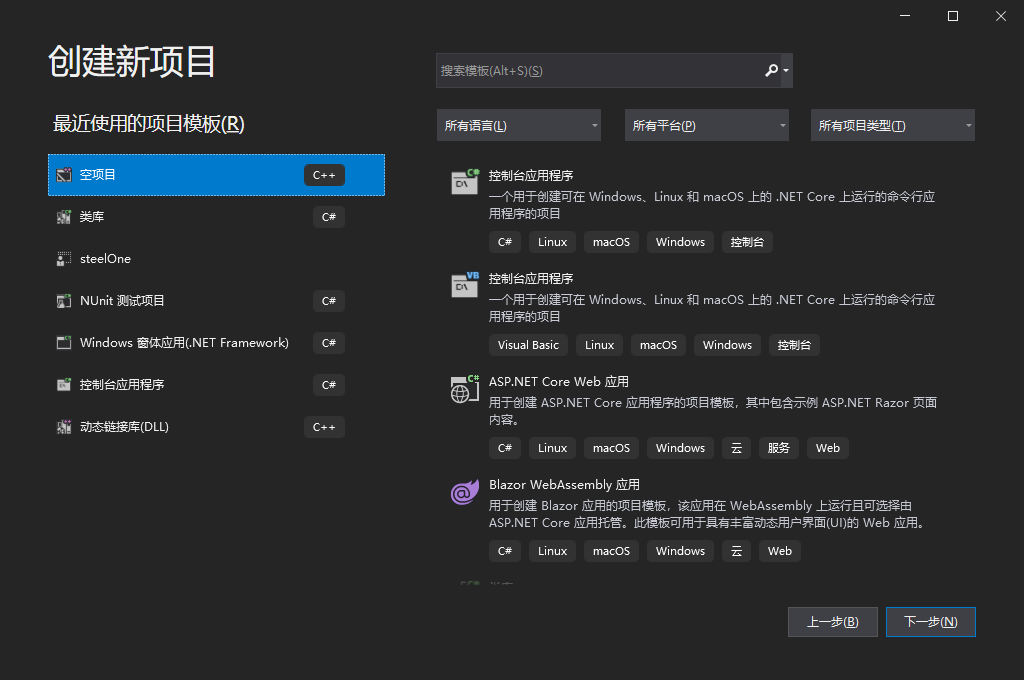Click the search magnifier icon
The image size is (1024, 680).
click(771, 71)
